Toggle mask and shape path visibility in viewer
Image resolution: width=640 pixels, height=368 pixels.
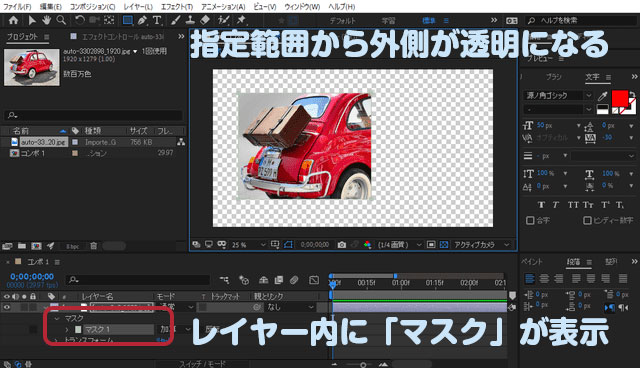[288, 244]
